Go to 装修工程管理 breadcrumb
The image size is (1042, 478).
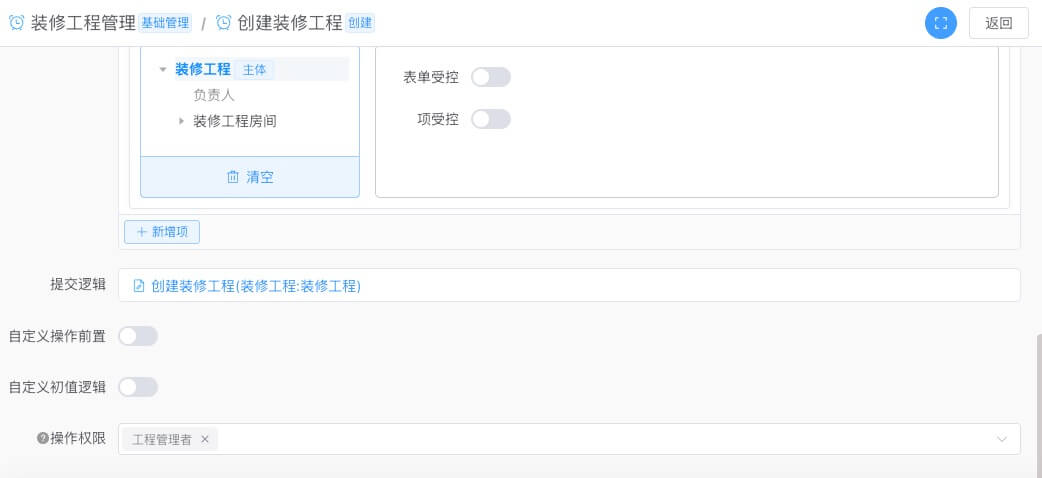(83, 23)
